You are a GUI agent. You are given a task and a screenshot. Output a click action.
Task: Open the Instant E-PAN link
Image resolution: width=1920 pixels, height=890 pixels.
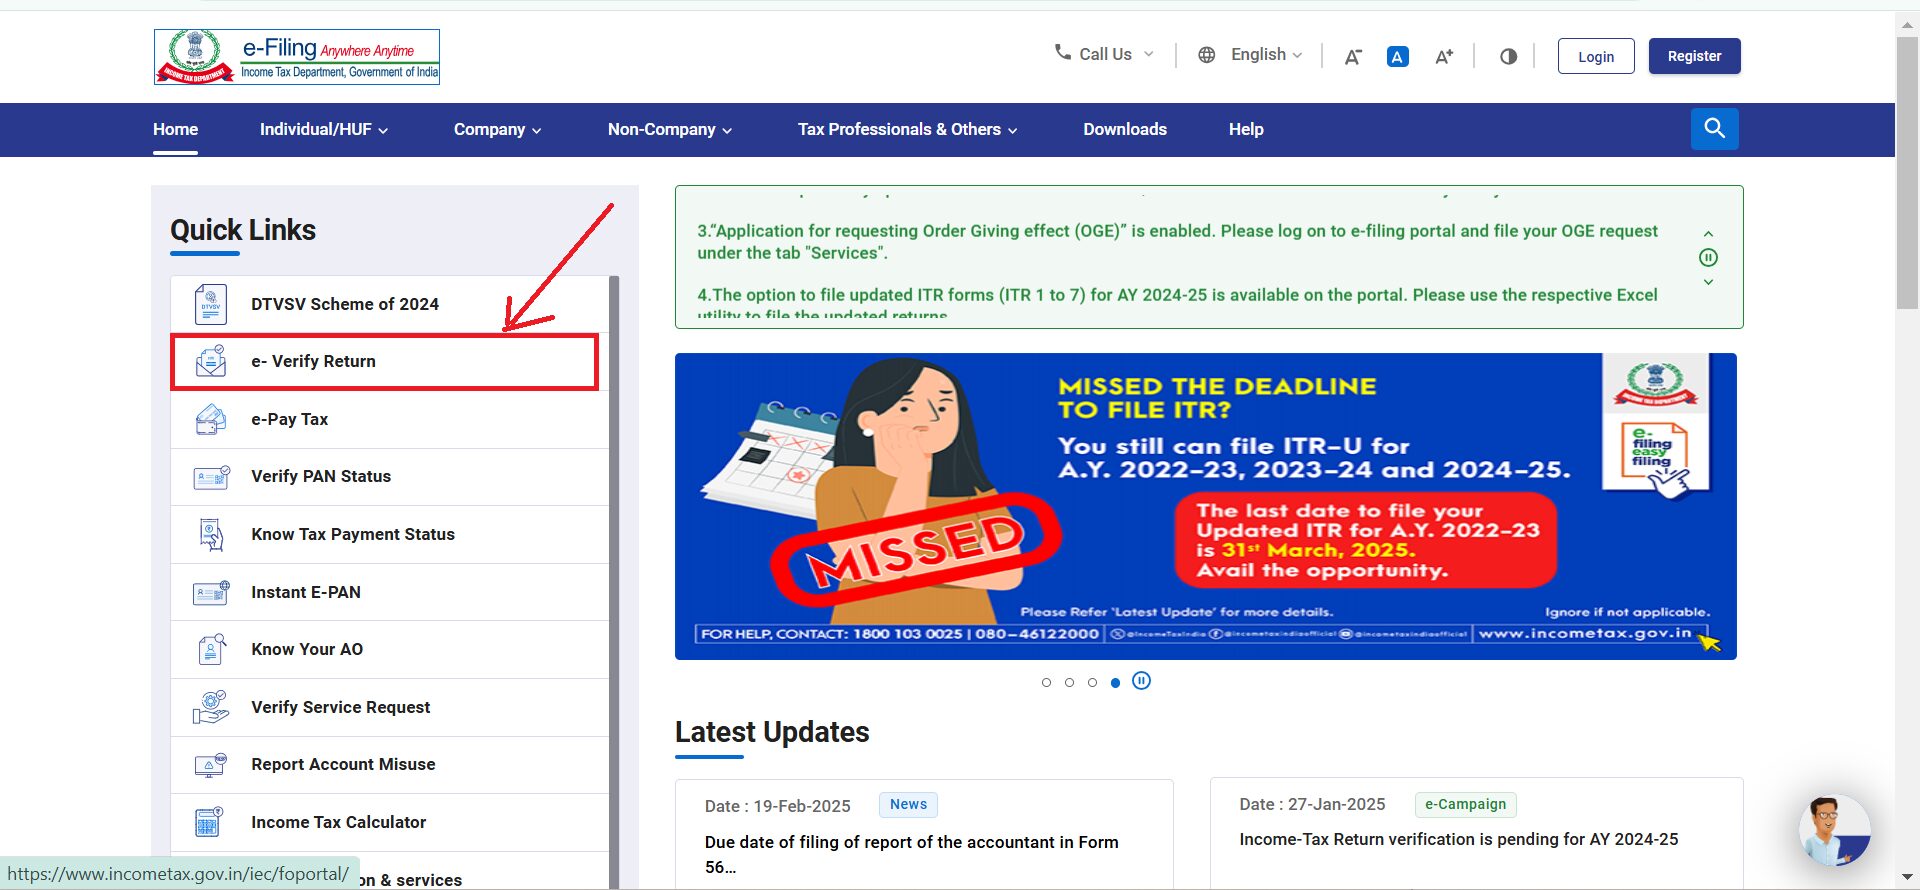point(306,592)
